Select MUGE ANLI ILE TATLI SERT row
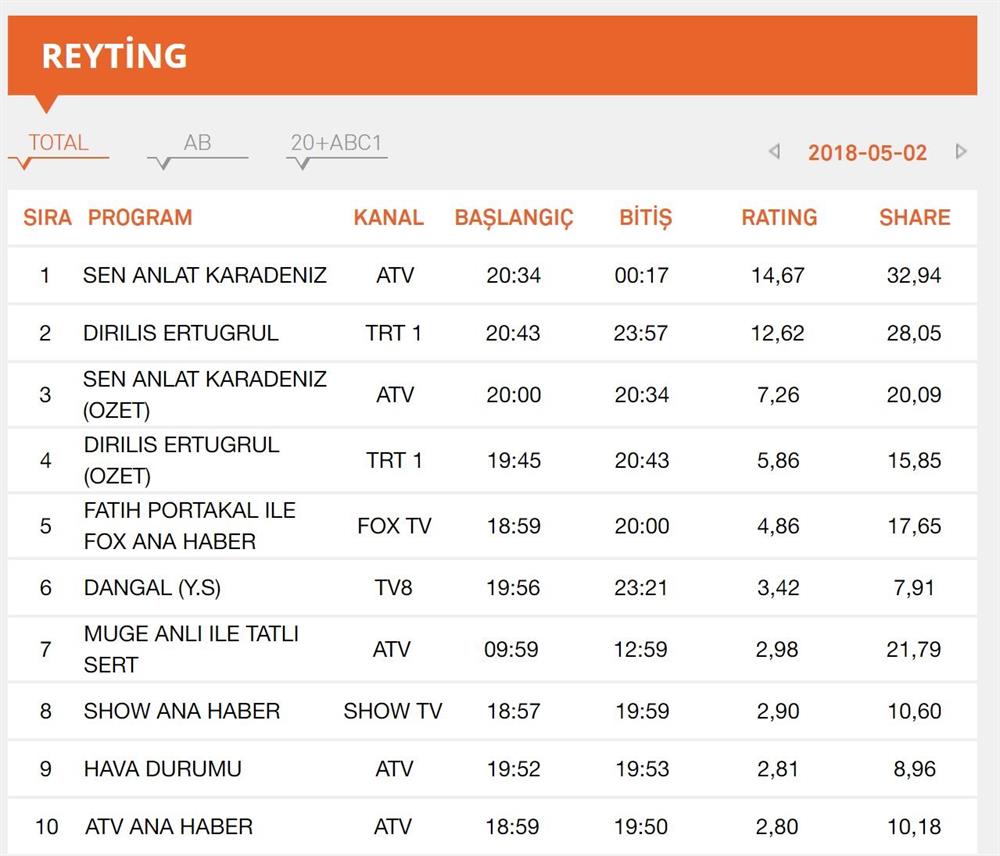The width and height of the screenshot is (1000, 856). (x=191, y=649)
